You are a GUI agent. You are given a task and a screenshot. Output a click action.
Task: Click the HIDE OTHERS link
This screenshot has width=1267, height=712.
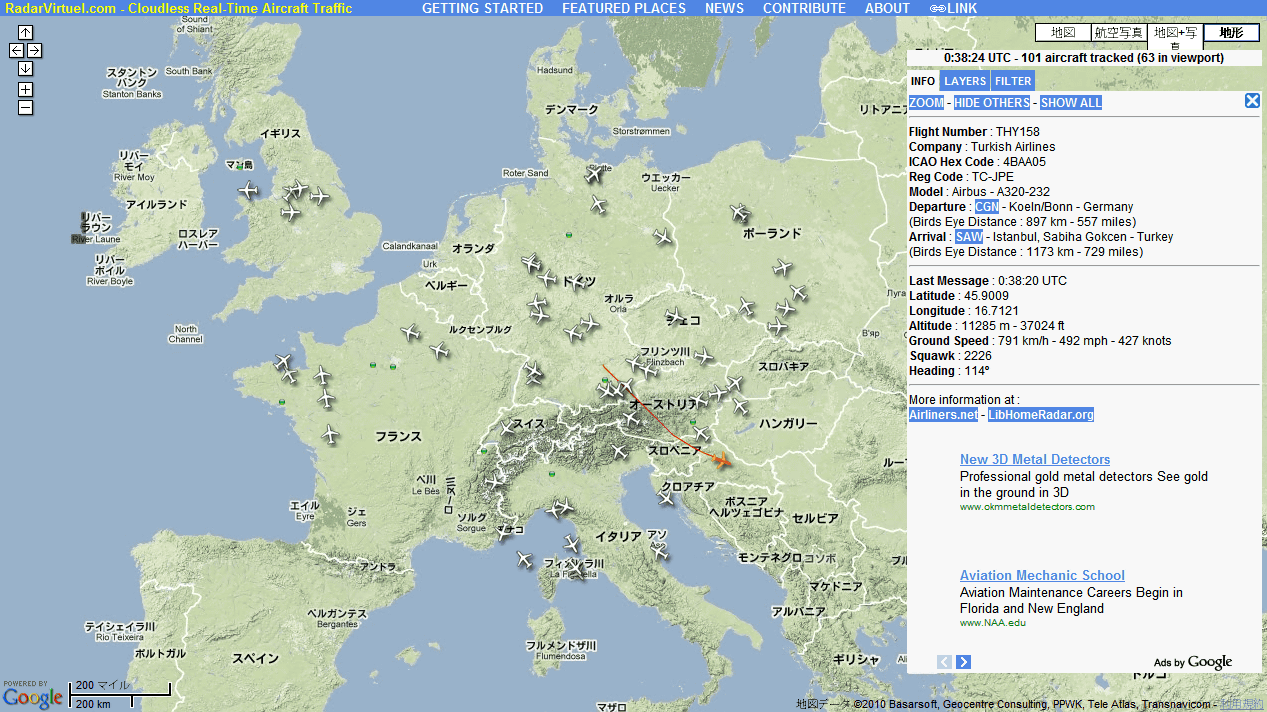point(991,103)
